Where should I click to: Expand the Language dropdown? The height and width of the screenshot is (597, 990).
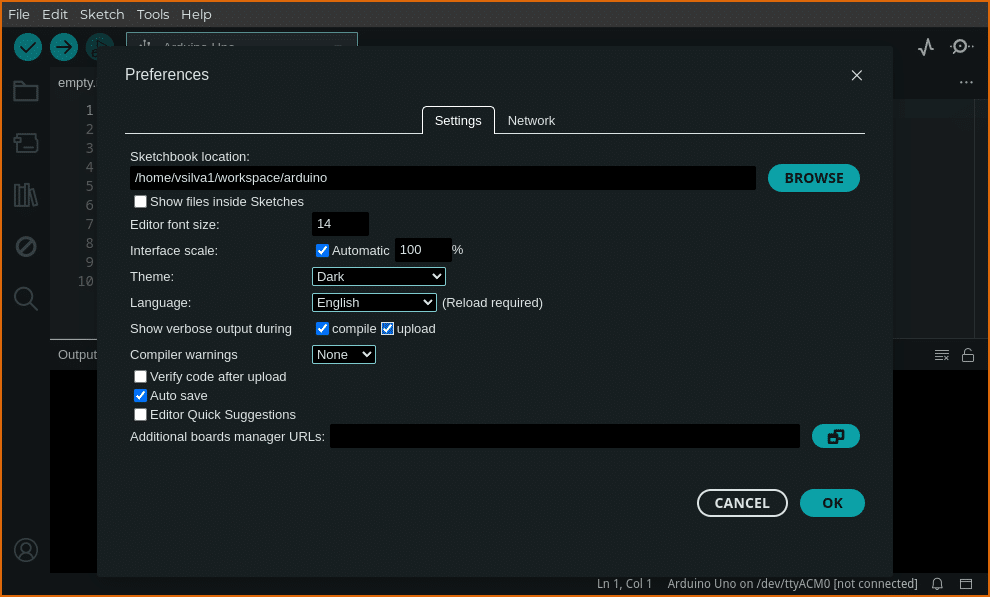pos(374,303)
